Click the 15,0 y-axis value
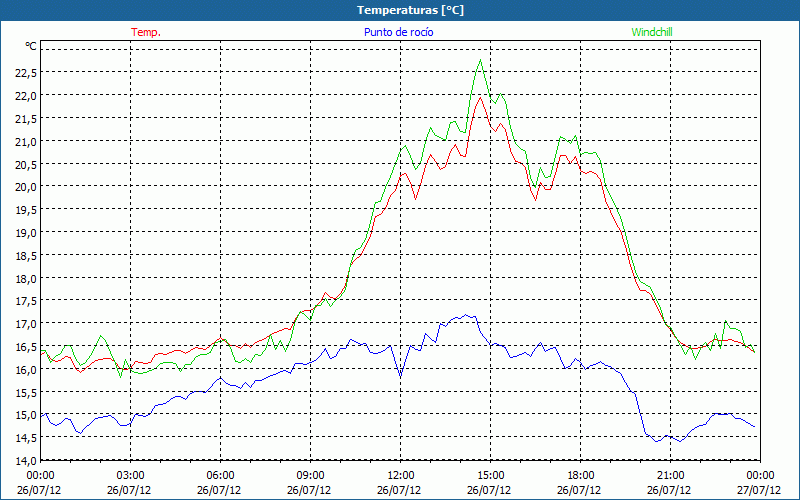This screenshot has width=800, height=500. tap(26, 415)
